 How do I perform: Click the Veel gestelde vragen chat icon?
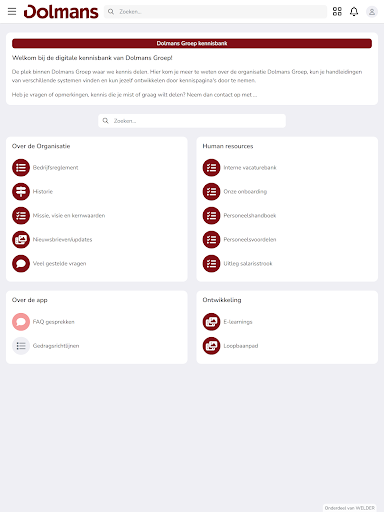pos(21,263)
